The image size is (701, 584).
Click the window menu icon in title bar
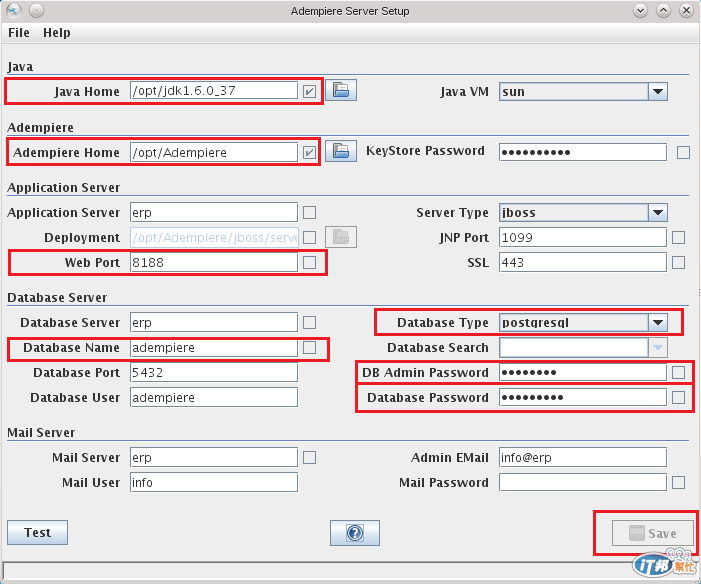tap(14, 10)
